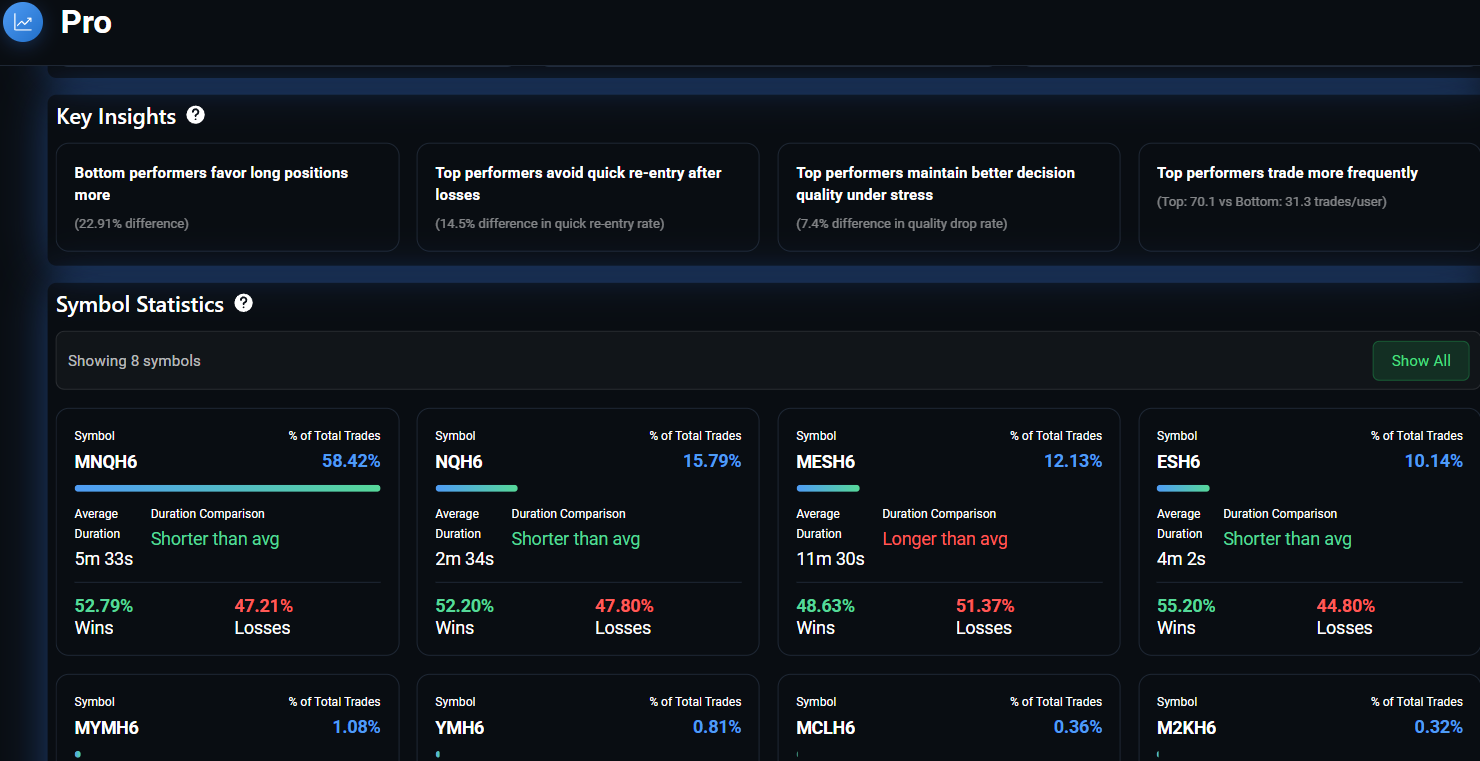Select the YMH6 symbol card
This screenshot has width=1480, height=761.
[x=587, y=717]
